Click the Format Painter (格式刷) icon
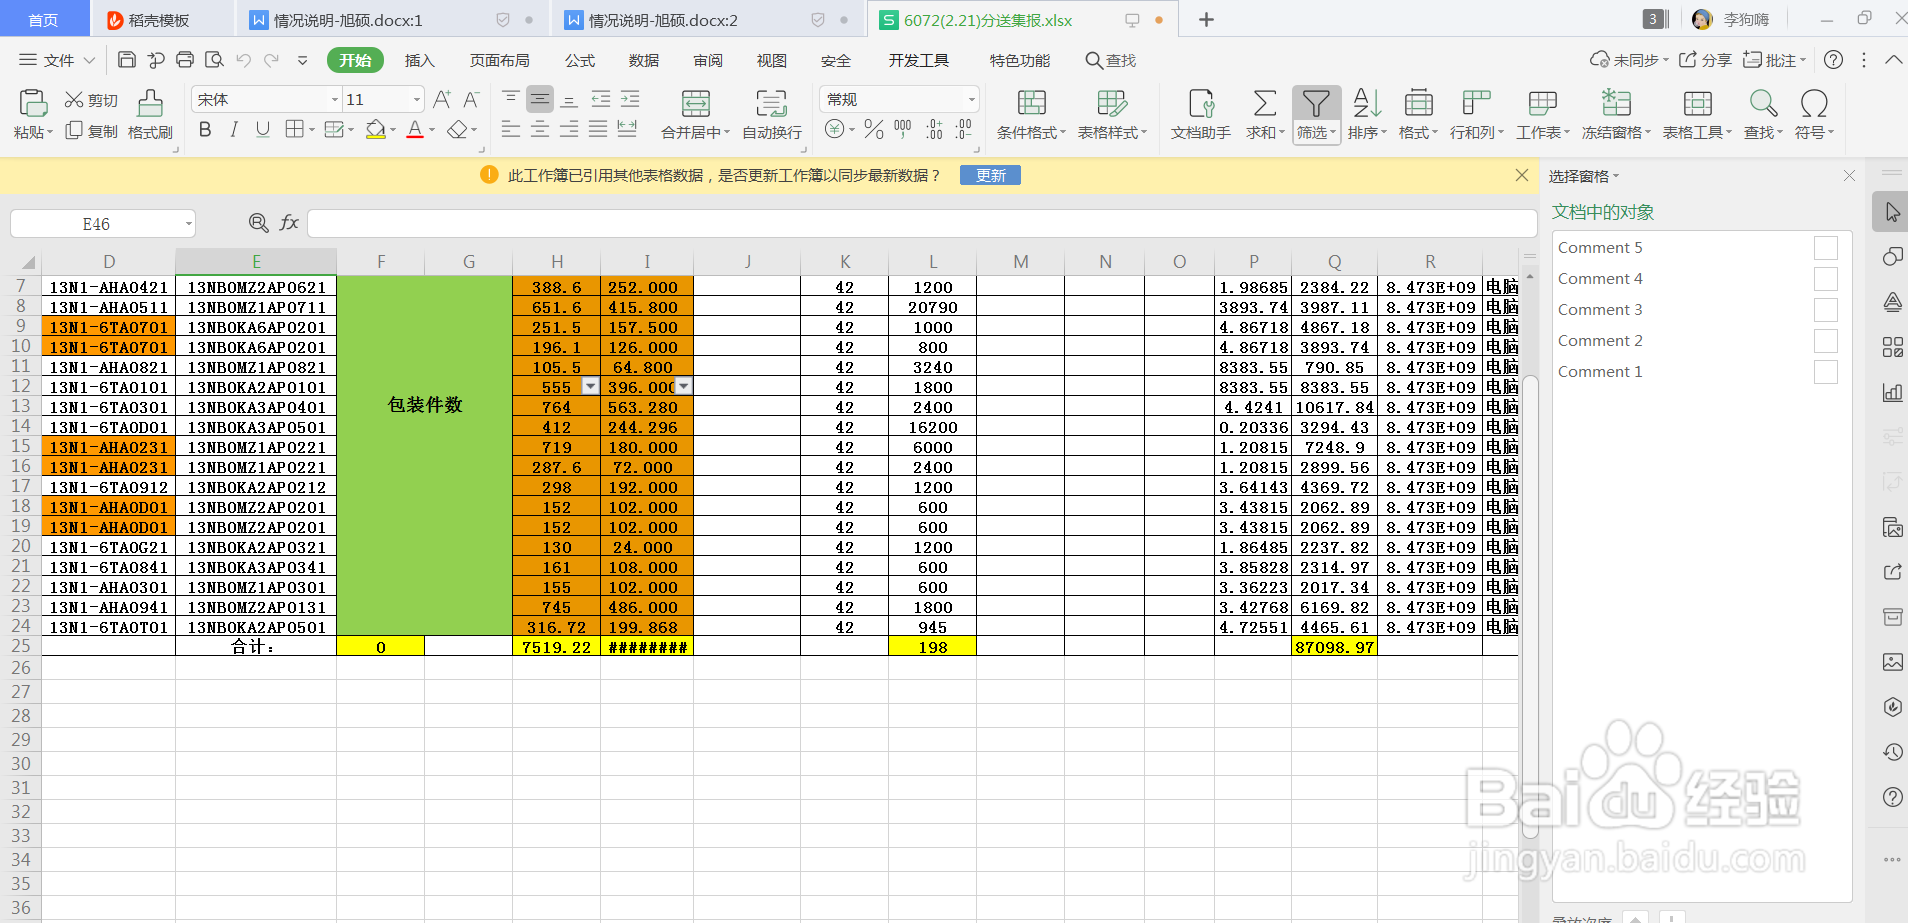The width and height of the screenshot is (1908, 923). (x=150, y=104)
